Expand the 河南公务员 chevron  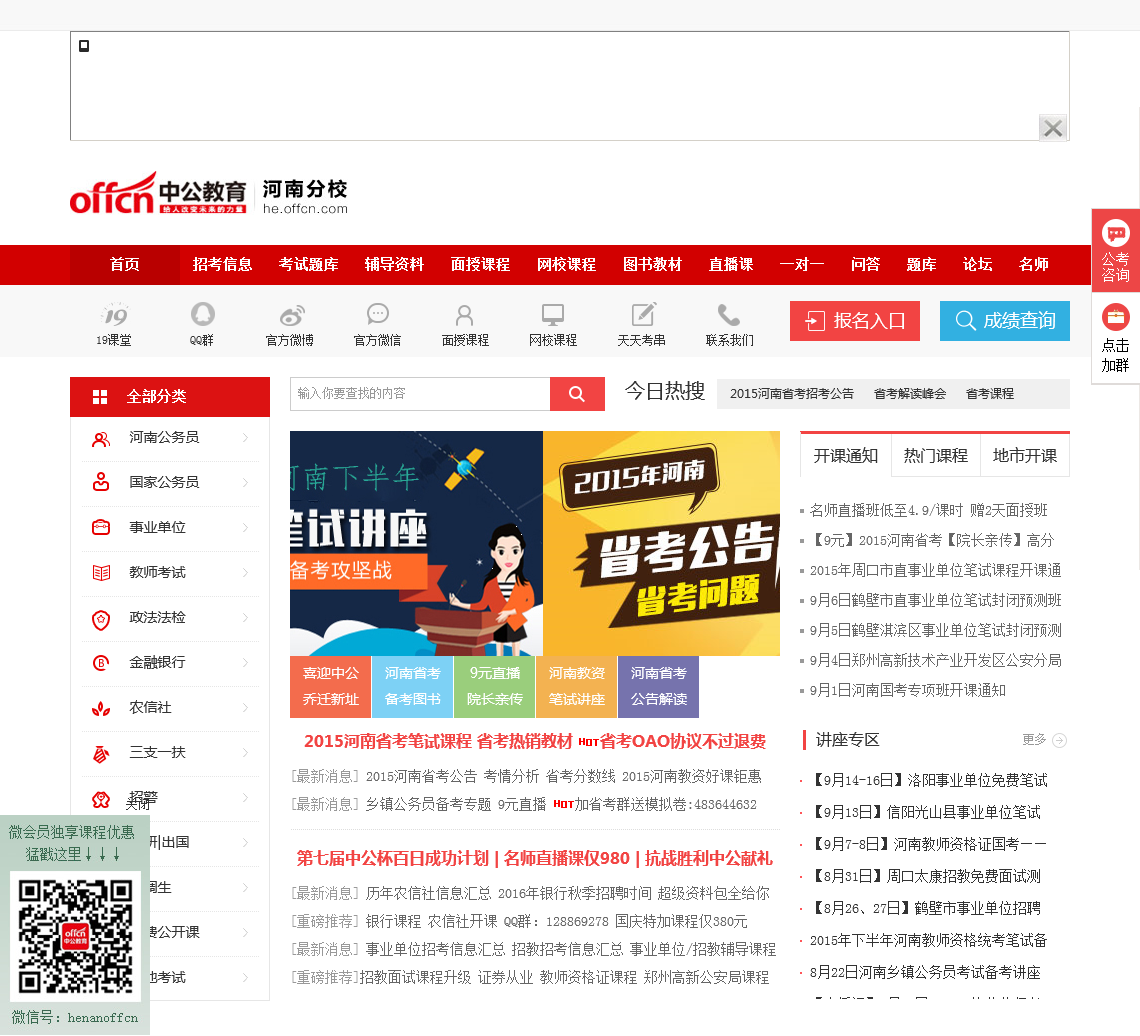coord(245,438)
